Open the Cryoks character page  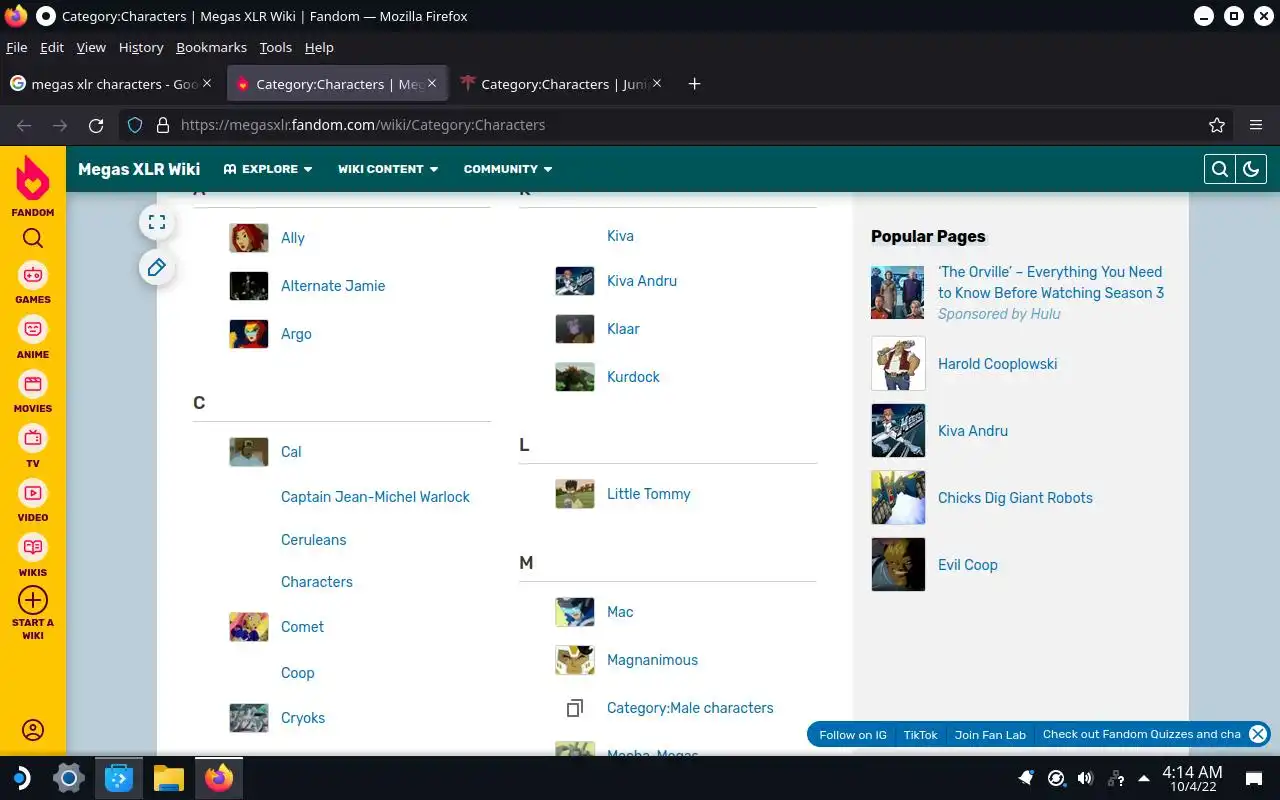point(303,718)
